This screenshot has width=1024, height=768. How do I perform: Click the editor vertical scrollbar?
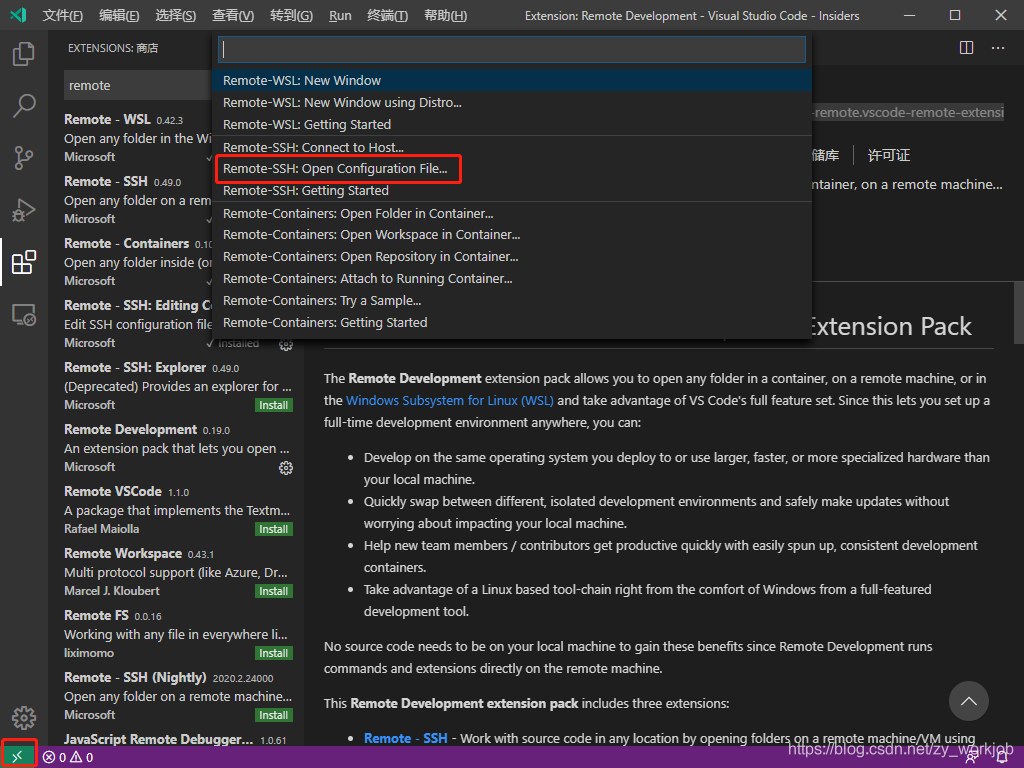click(x=1019, y=312)
